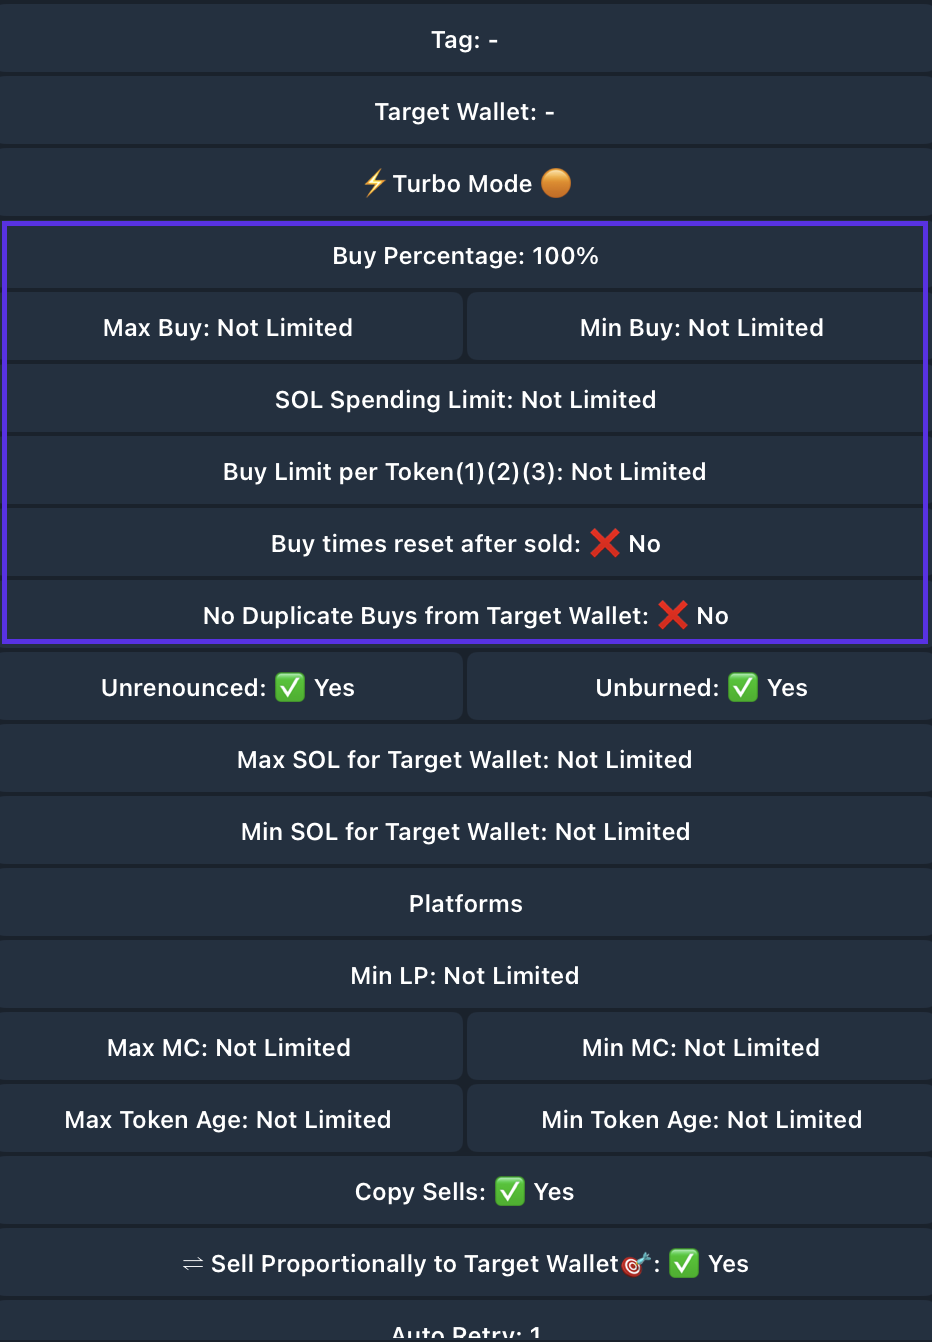Toggle Turbo Mode orange indicator
Image resolution: width=932 pixels, height=1342 pixels.
click(x=556, y=183)
